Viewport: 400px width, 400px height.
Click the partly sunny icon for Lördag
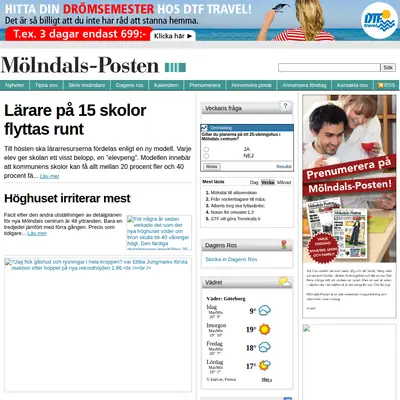pyautogui.click(x=264, y=365)
